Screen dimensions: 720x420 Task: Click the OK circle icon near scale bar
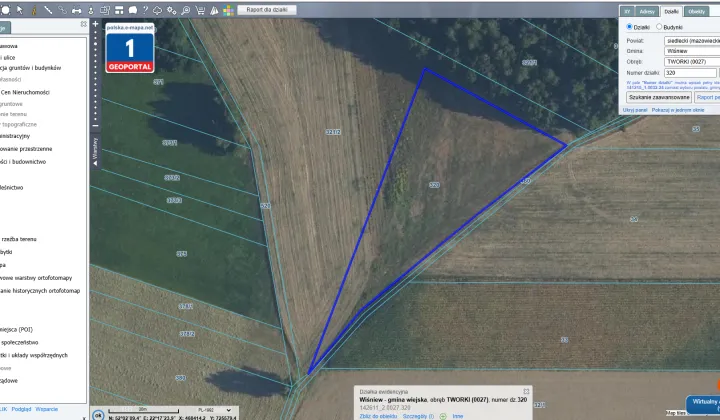98,415
